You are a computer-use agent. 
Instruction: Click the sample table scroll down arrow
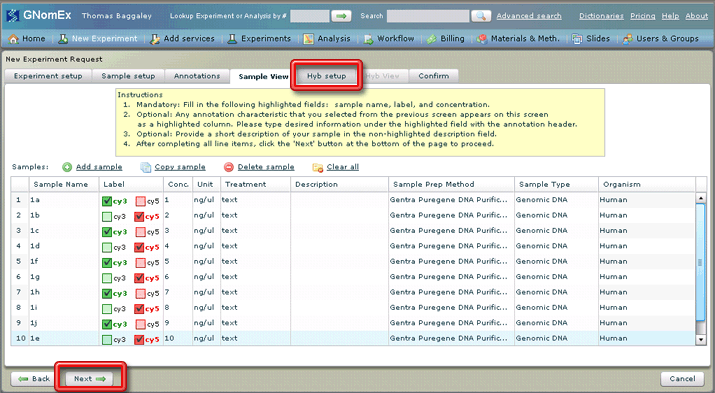coord(701,340)
